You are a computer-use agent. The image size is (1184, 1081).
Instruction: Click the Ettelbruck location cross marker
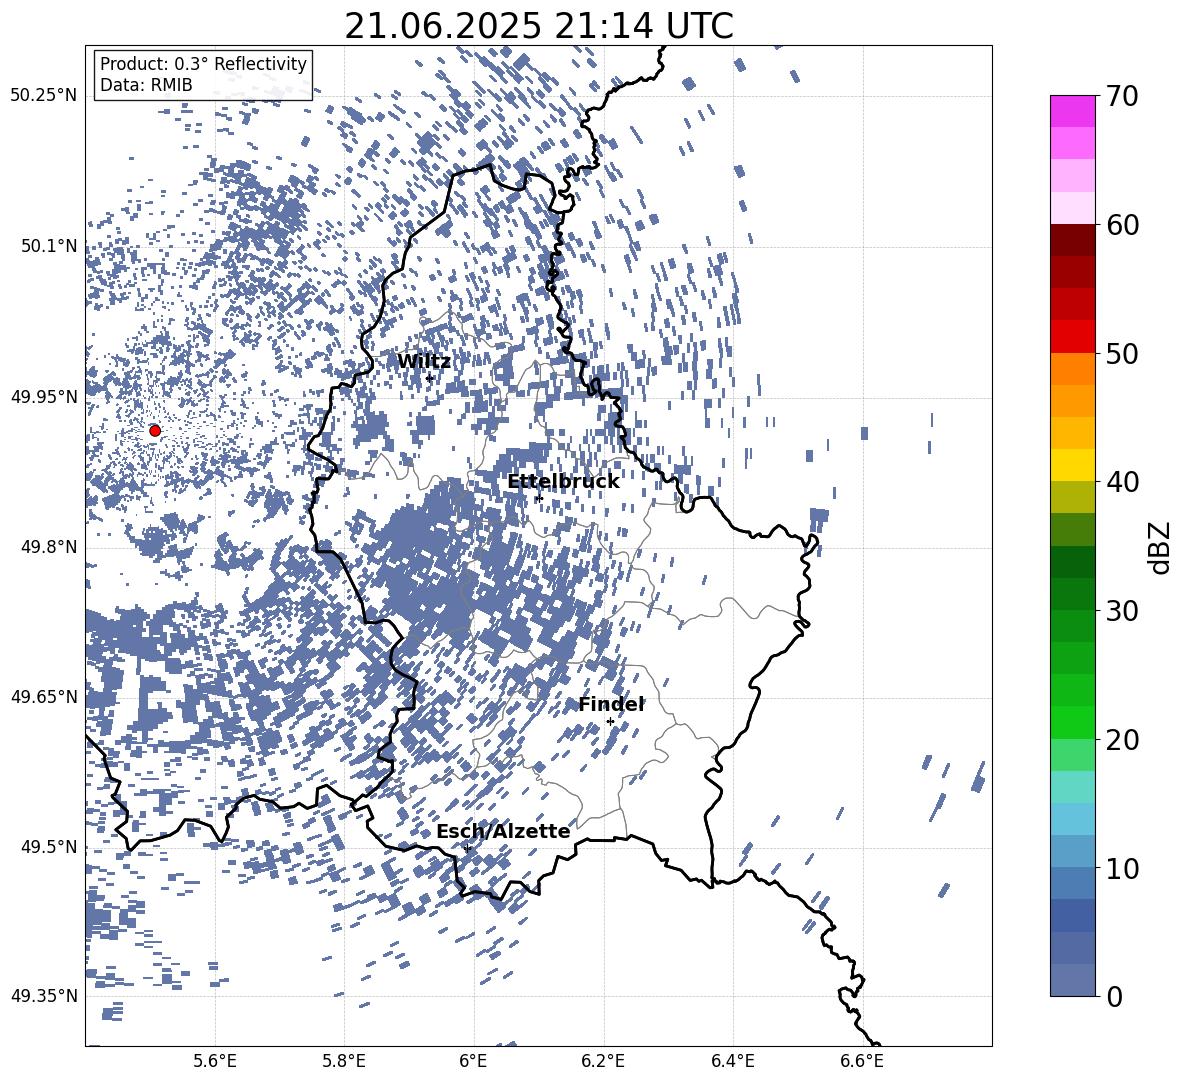538,498
